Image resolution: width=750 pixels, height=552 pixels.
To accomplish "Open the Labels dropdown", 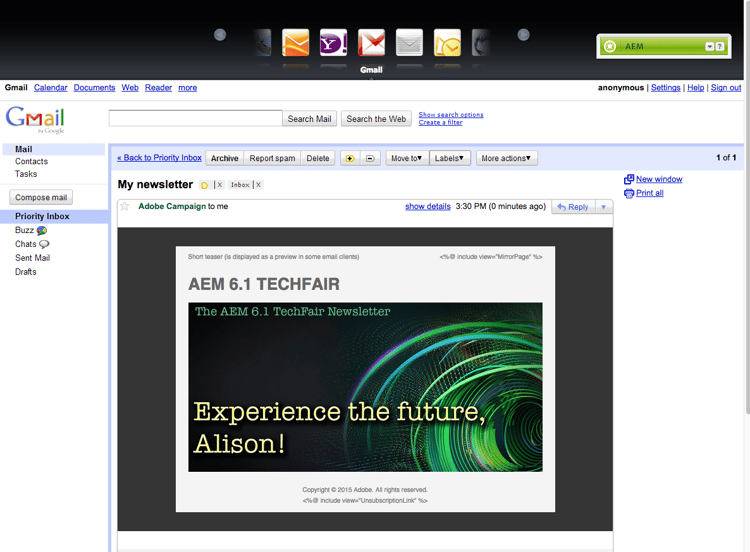I will pyautogui.click(x=450, y=158).
